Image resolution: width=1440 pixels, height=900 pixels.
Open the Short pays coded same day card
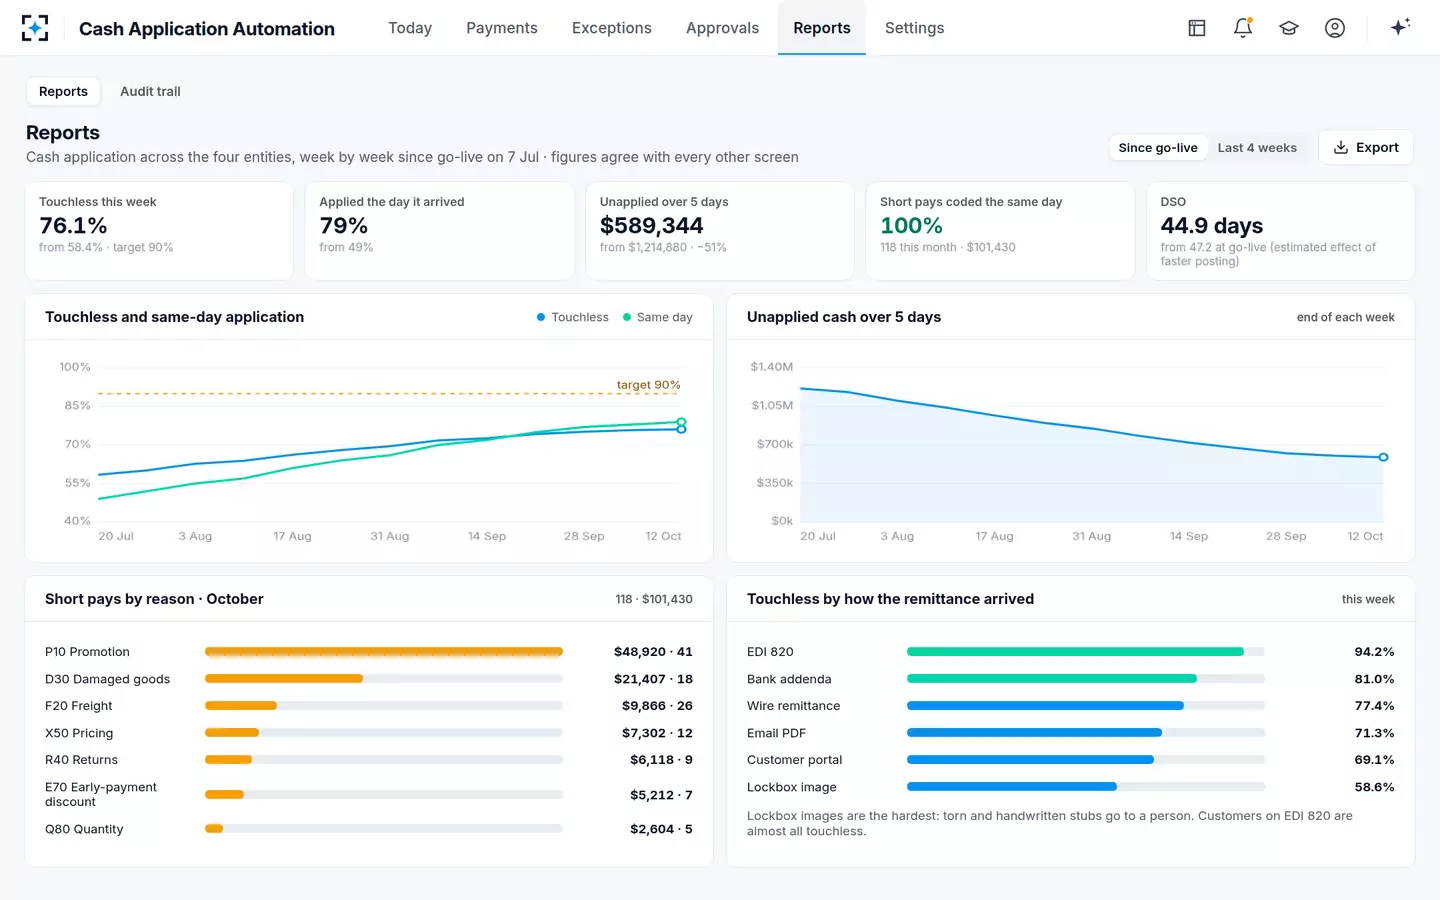(1000, 231)
